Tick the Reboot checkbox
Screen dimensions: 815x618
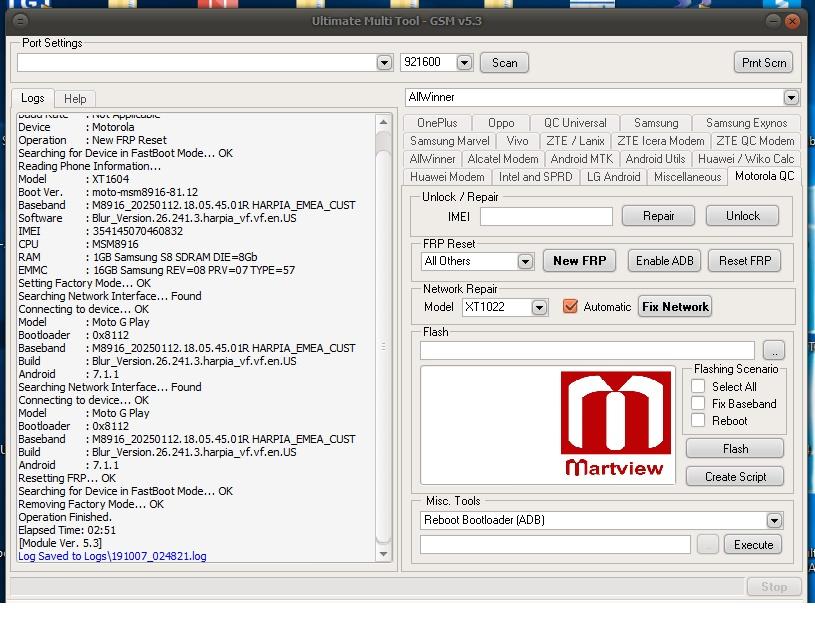pos(698,420)
